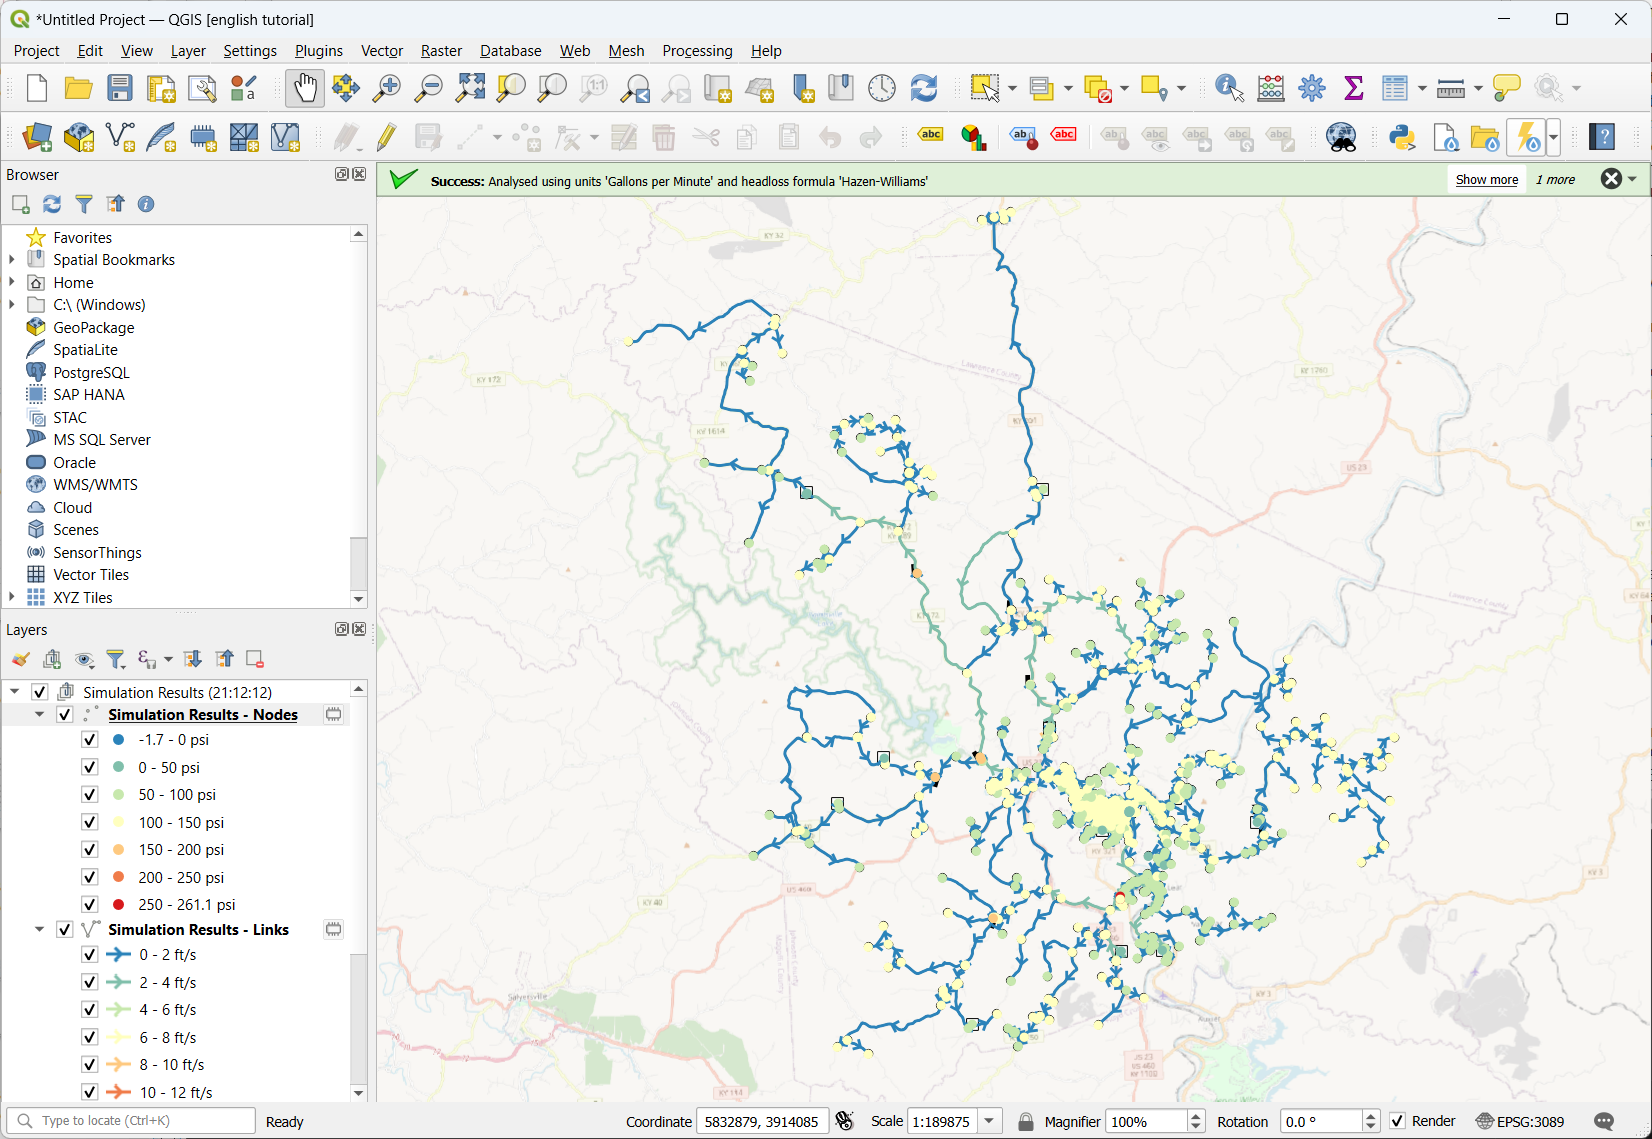
Task: Click Zoom Full extent icon
Action: click(470, 88)
